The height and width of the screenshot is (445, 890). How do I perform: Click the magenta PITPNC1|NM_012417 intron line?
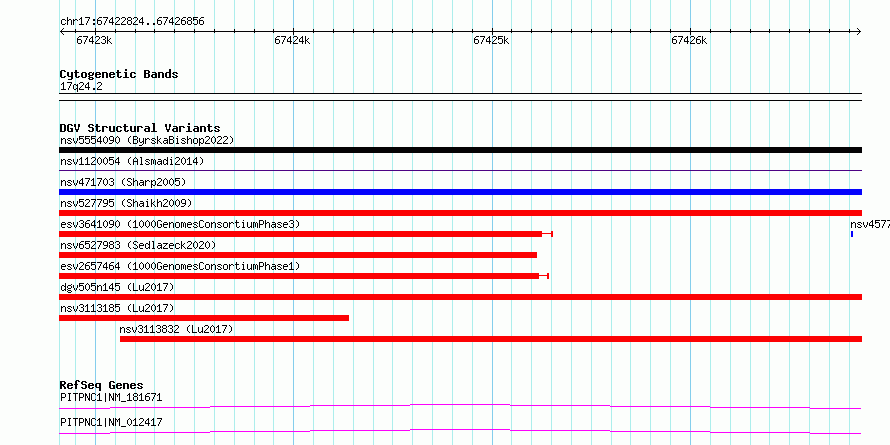point(460,431)
